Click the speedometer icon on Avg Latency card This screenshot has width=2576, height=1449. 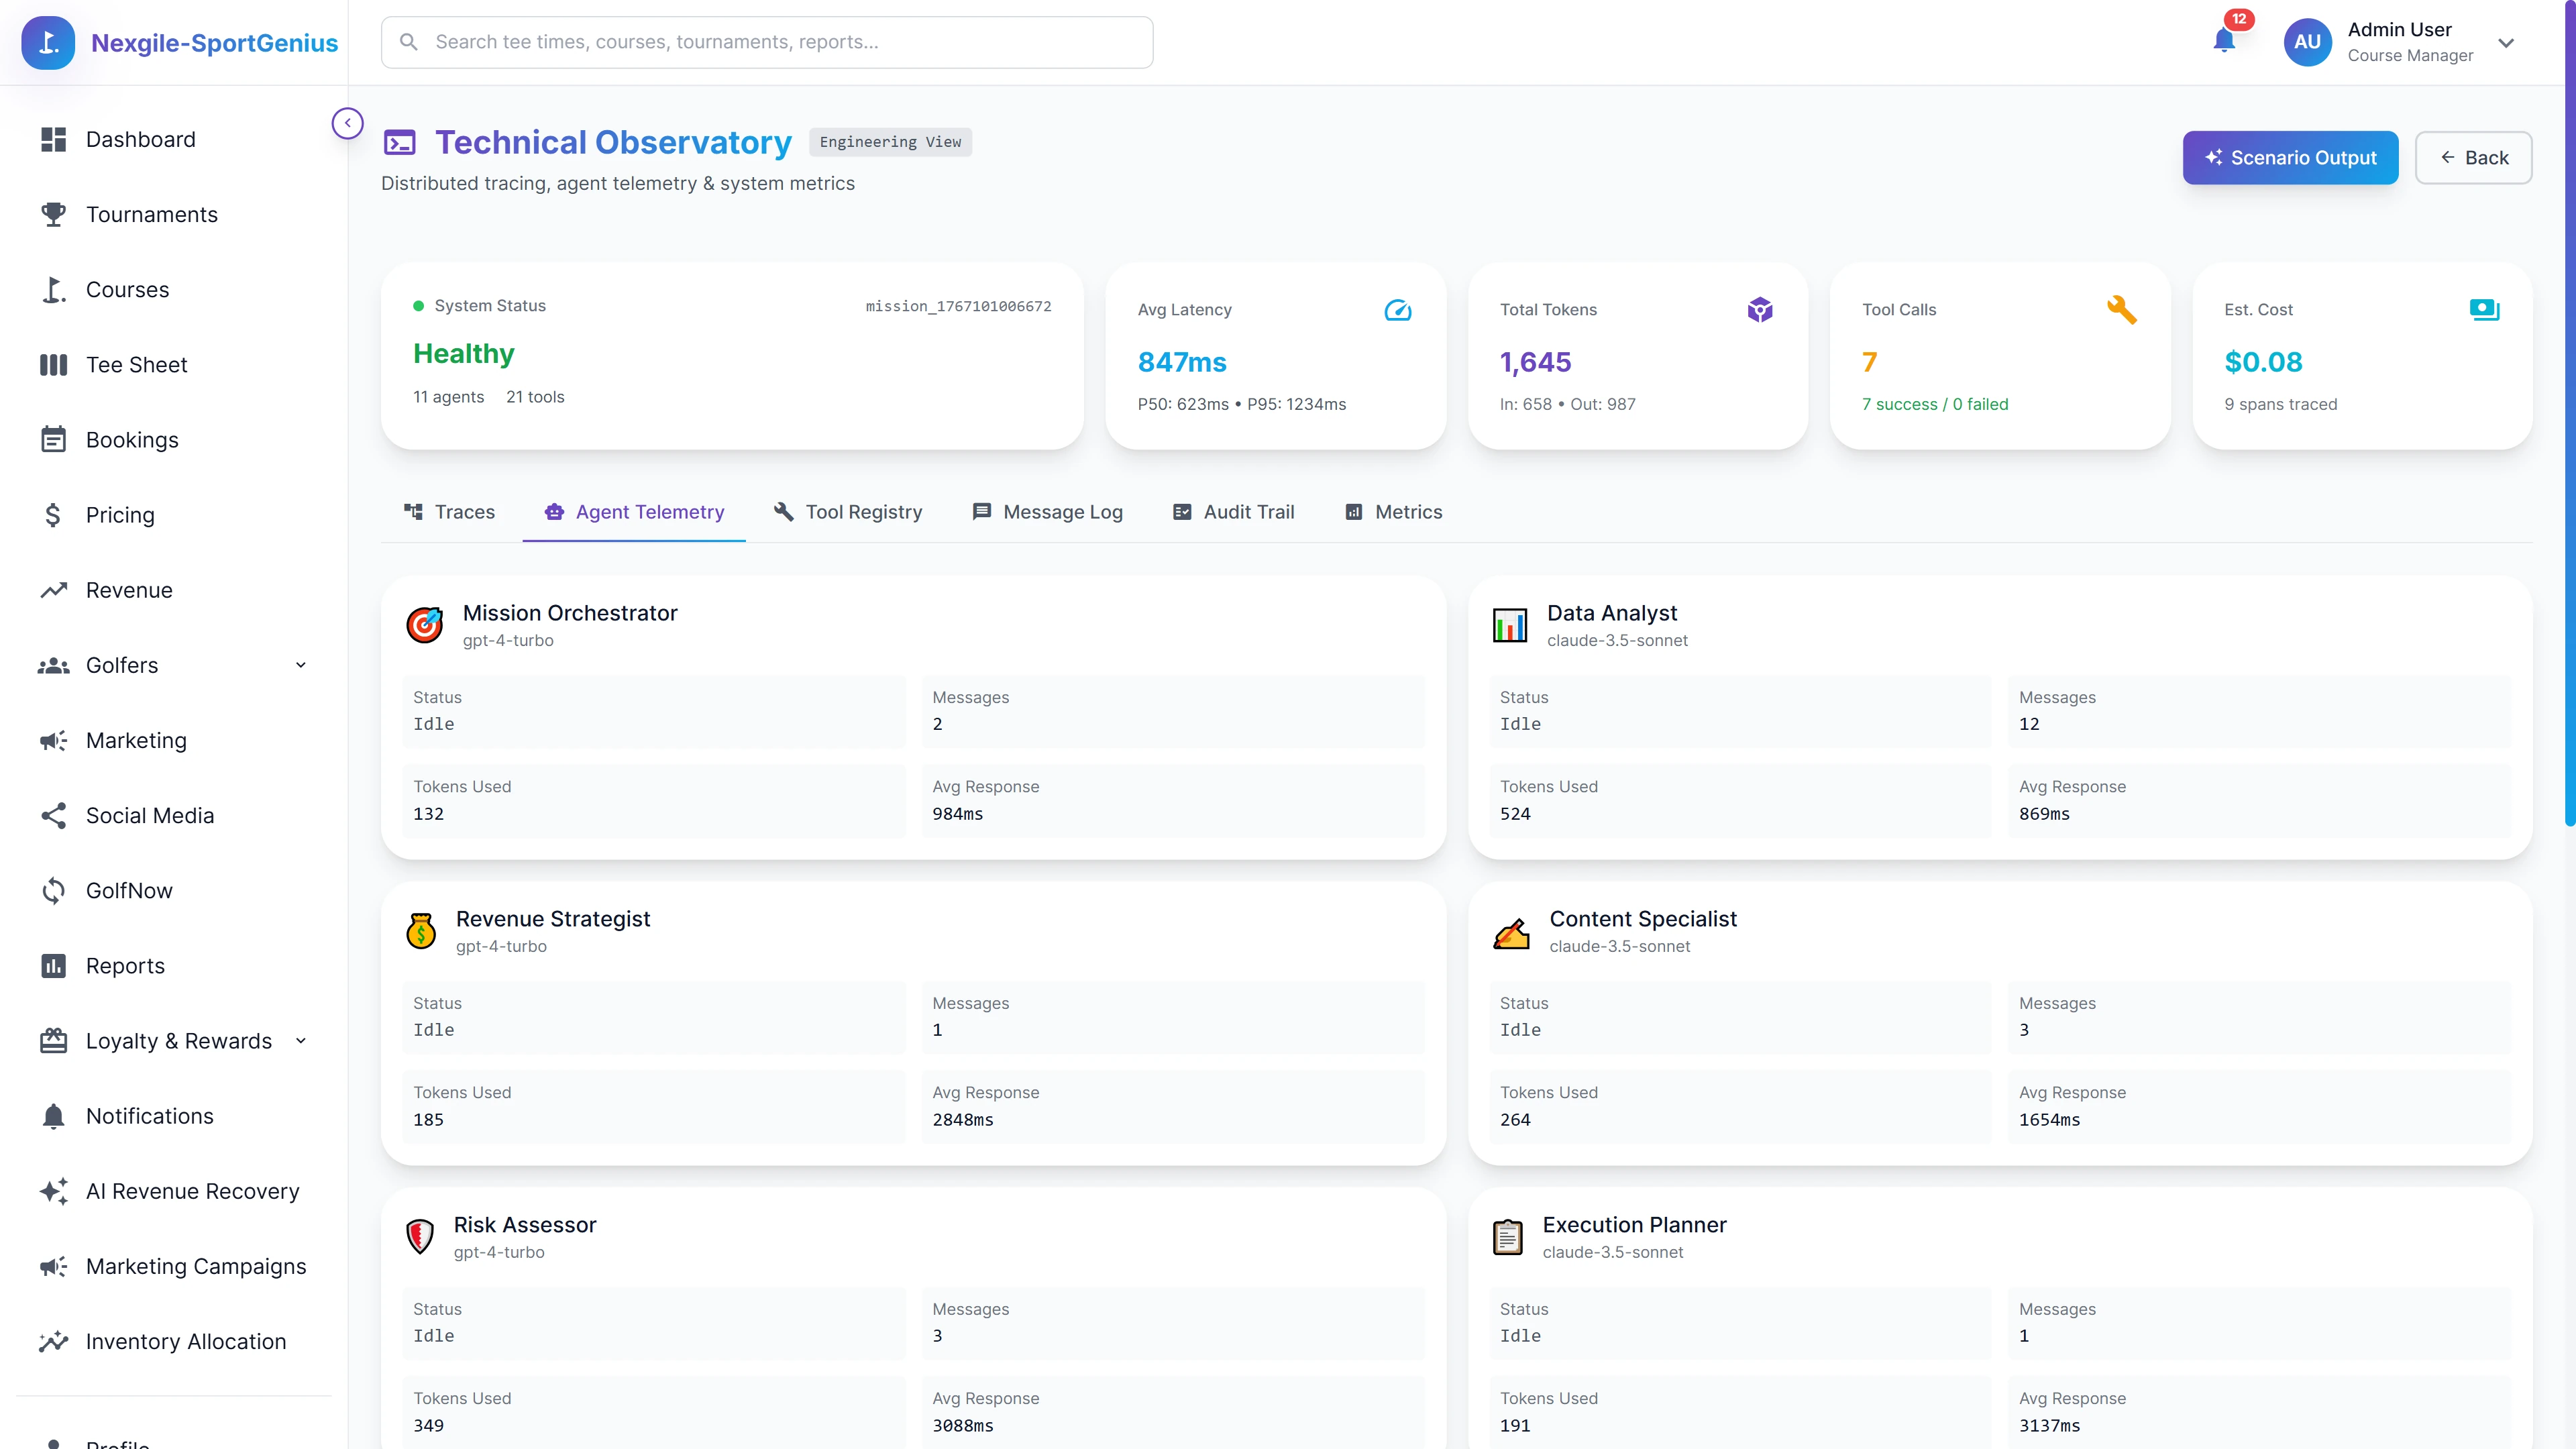tap(1397, 310)
